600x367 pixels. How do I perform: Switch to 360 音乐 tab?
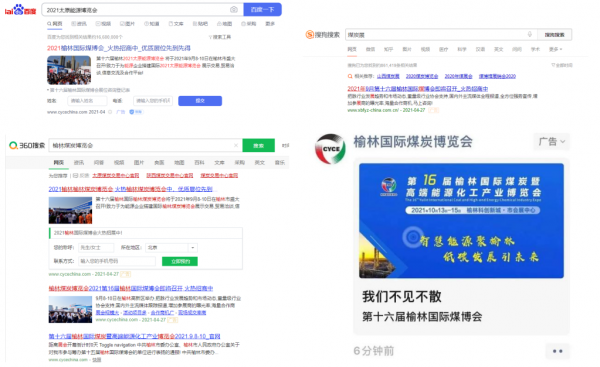(x=280, y=163)
